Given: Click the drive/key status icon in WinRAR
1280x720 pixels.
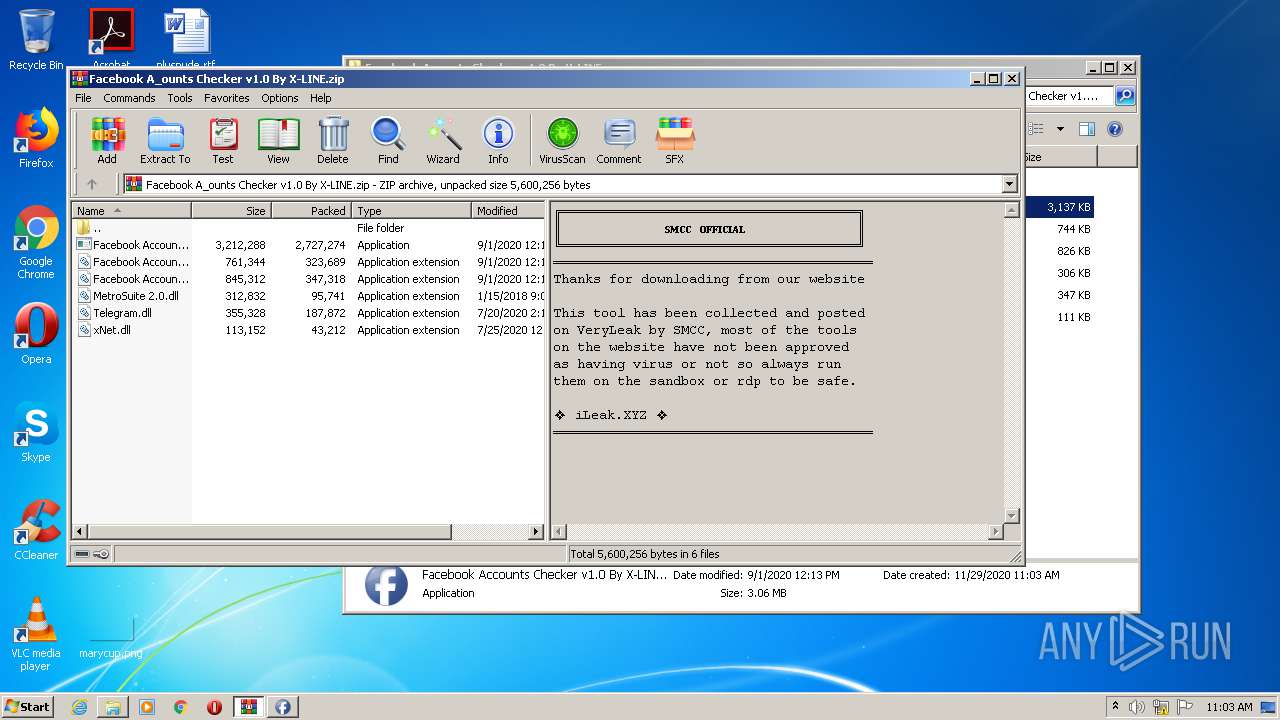Looking at the screenshot, I should (90, 553).
